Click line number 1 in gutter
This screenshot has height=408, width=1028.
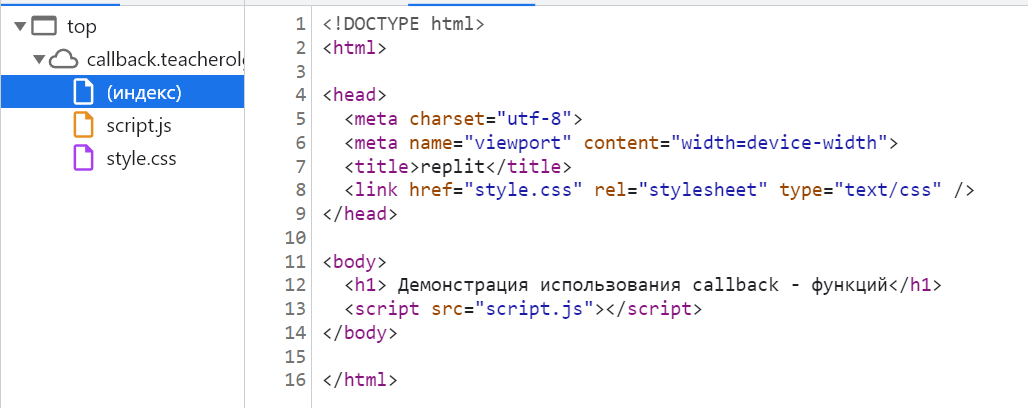tap(300, 24)
